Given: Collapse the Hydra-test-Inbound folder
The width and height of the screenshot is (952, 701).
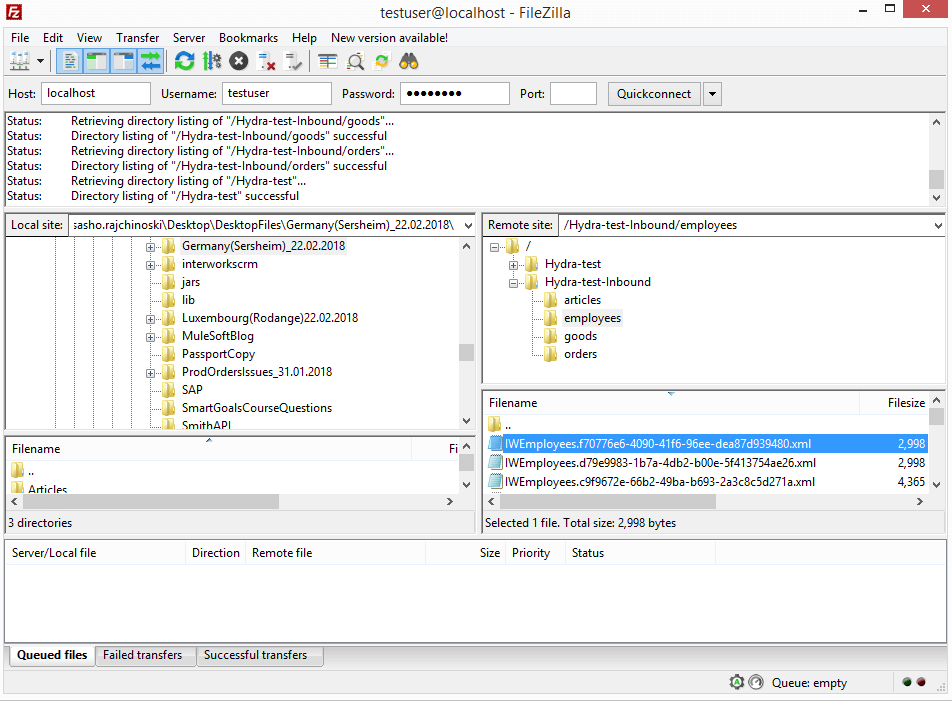Looking at the screenshot, I should [513, 283].
